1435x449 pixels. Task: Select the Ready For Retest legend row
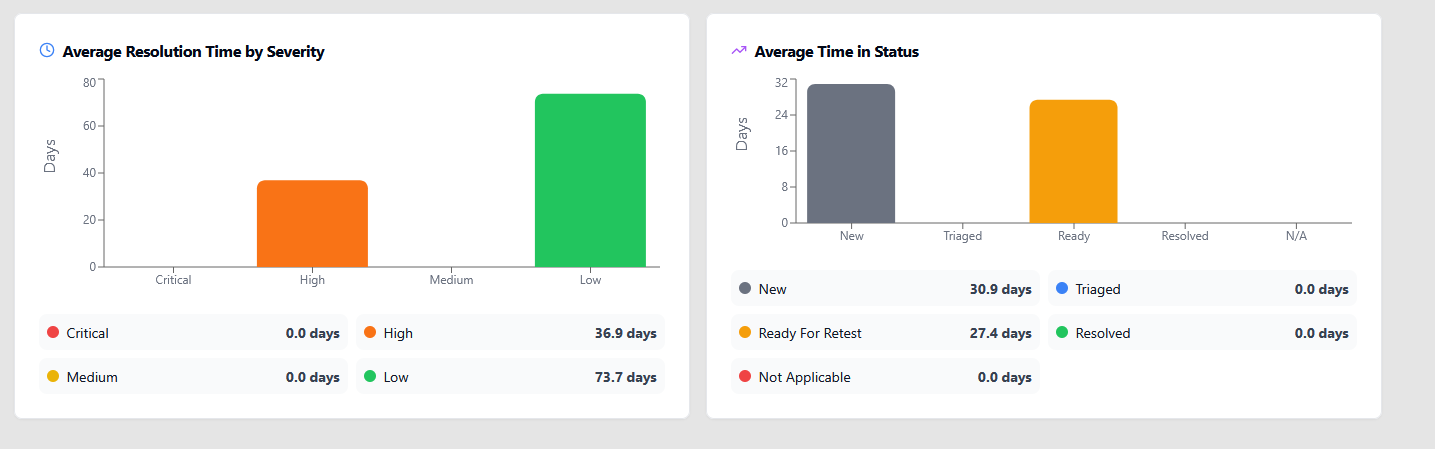[x=885, y=333]
